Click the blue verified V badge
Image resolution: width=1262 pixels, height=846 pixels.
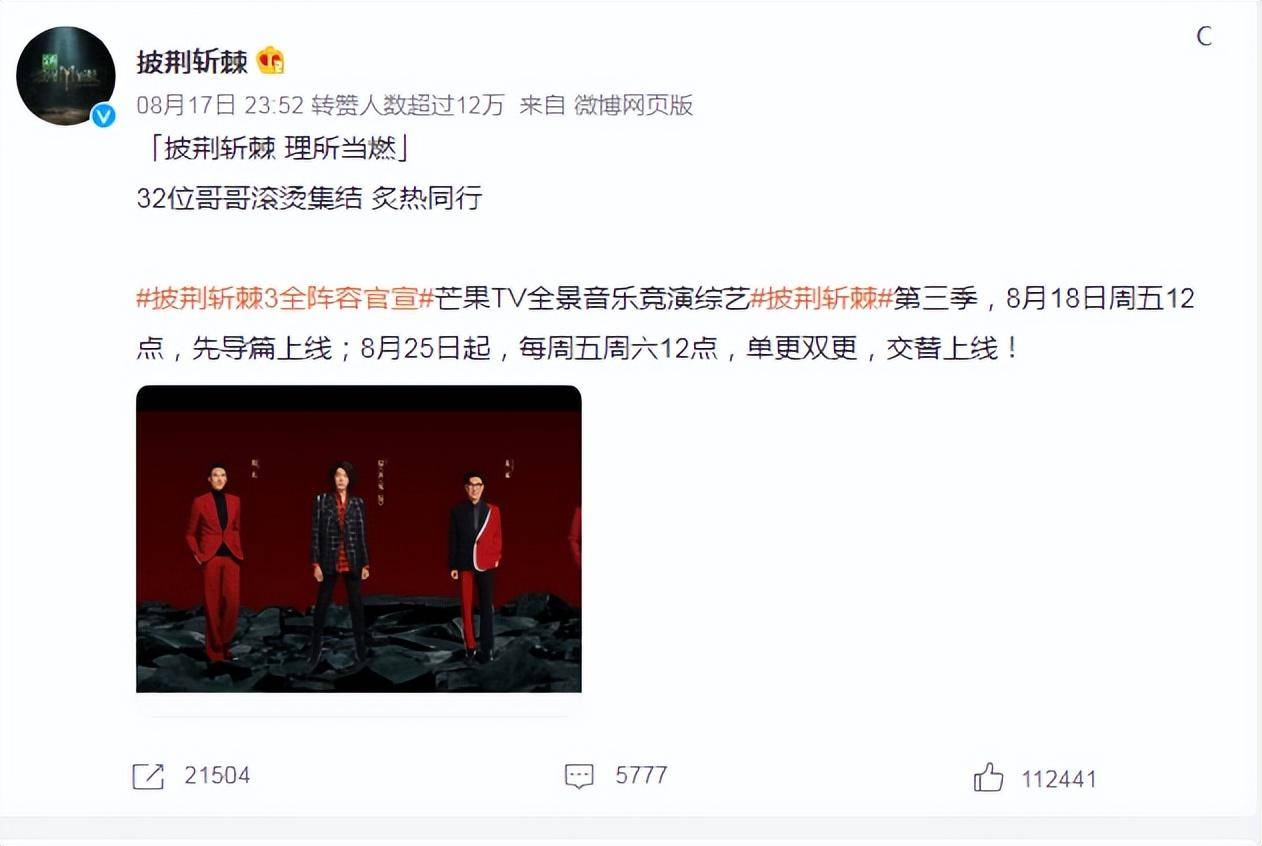click(x=104, y=115)
